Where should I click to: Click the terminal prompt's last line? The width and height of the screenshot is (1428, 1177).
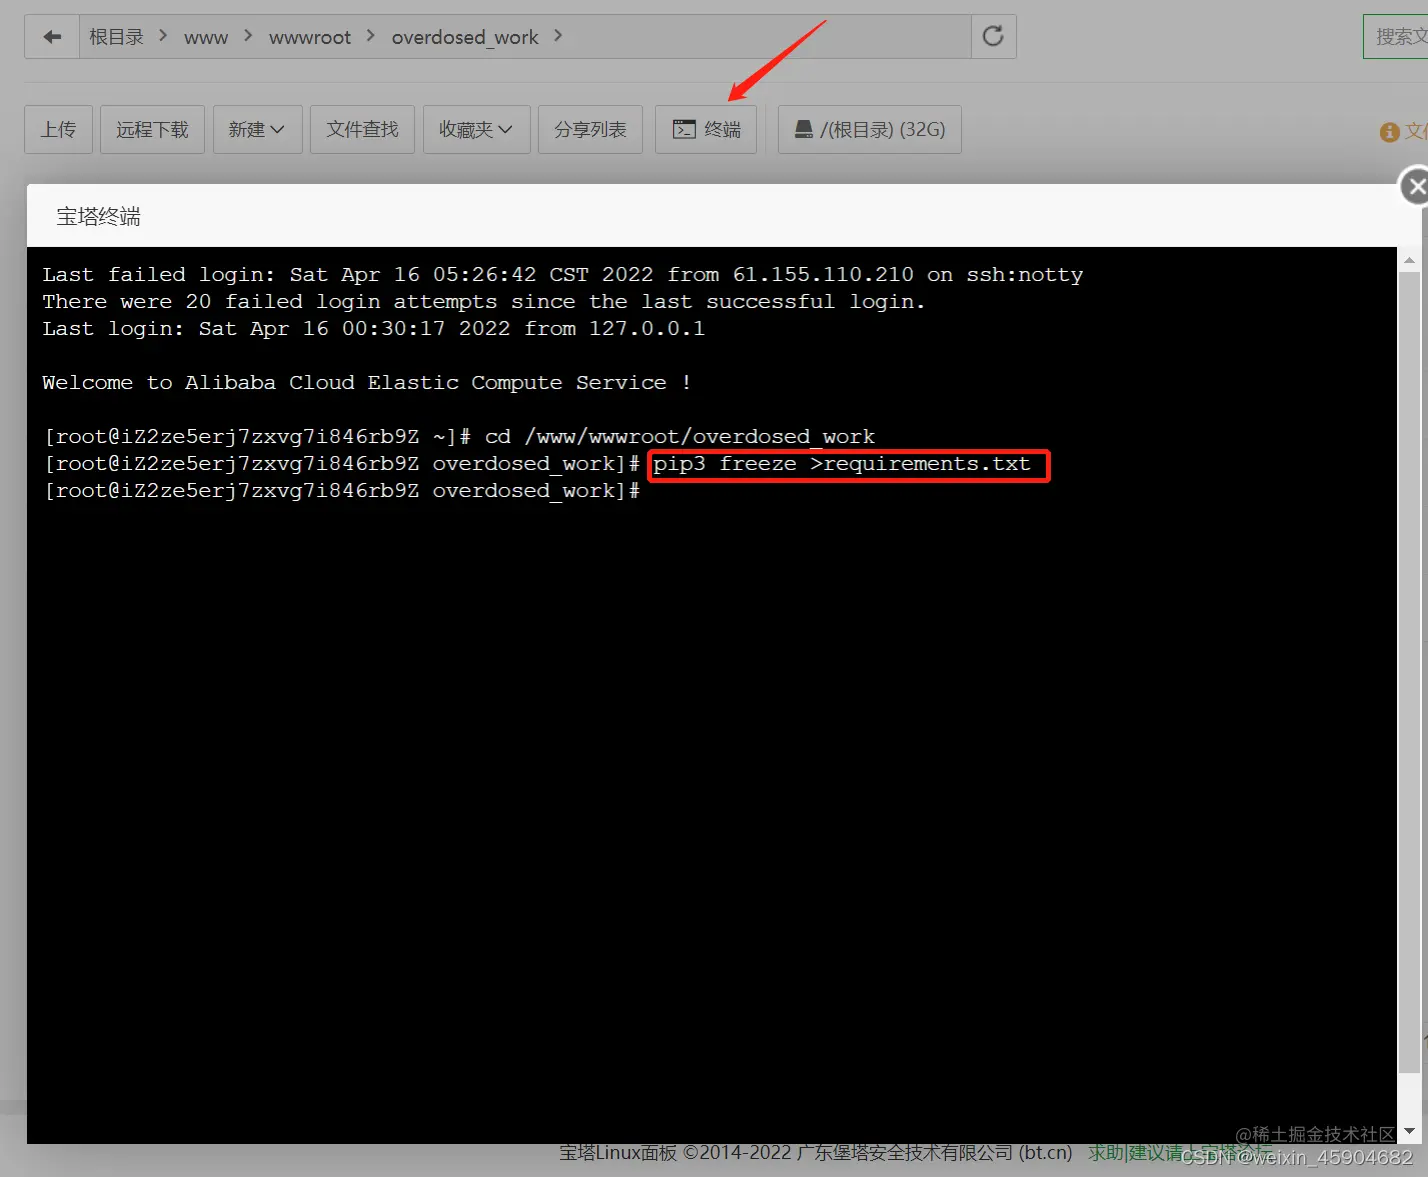click(x=342, y=491)
